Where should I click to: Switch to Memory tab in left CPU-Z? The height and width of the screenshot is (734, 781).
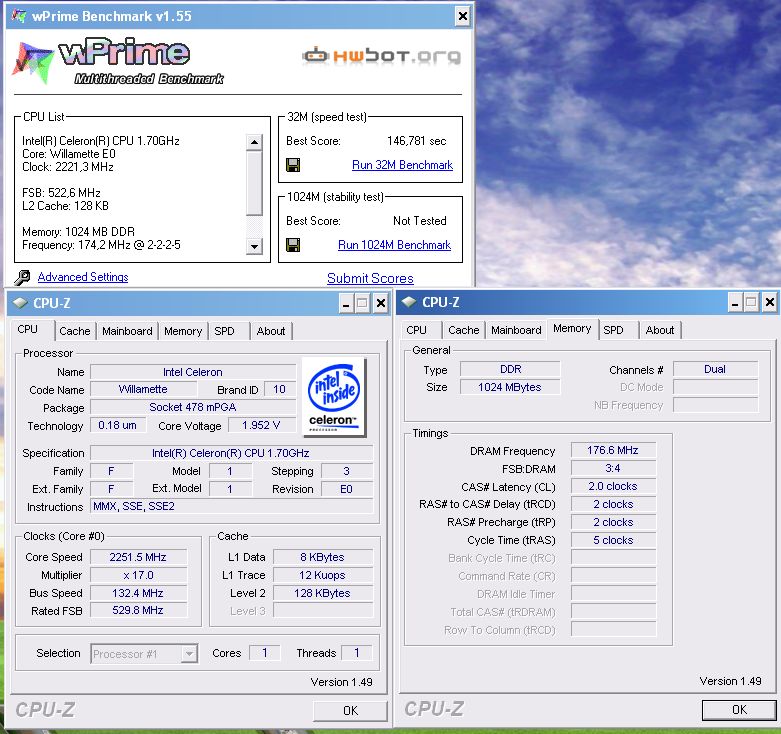pos(183,331)
